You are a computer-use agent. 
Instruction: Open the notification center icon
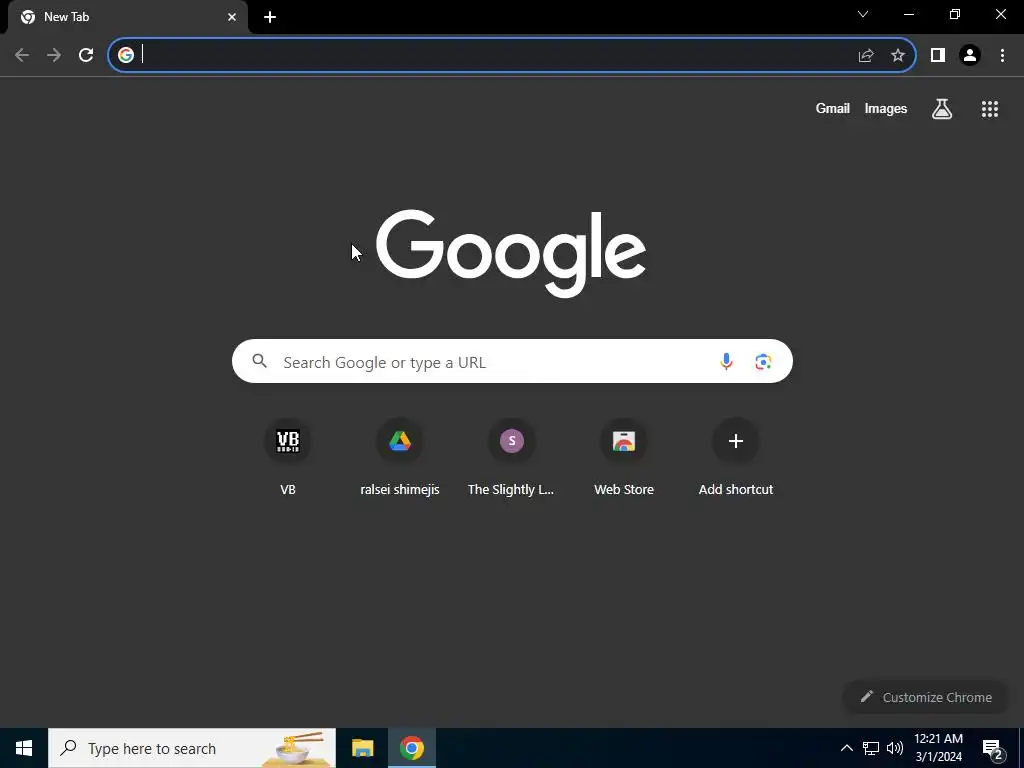click(993, 748)
